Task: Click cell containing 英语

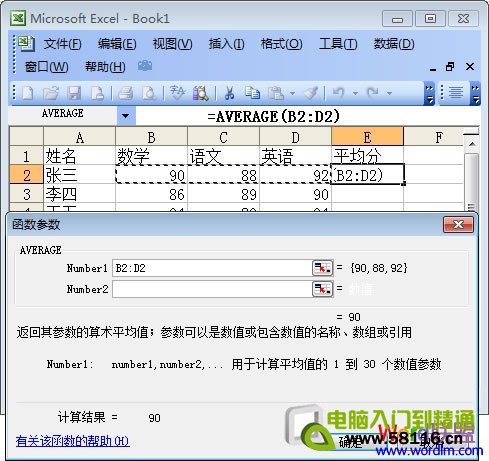Action: (295, 156)
